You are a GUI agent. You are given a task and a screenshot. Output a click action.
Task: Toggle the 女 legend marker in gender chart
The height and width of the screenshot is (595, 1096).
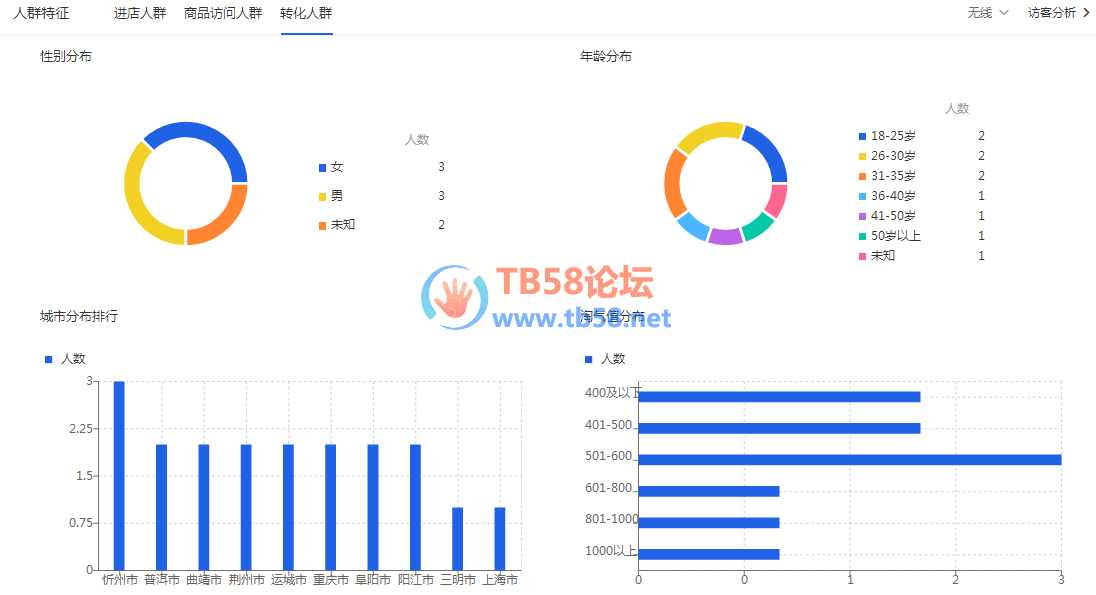(x=322, y=168)
